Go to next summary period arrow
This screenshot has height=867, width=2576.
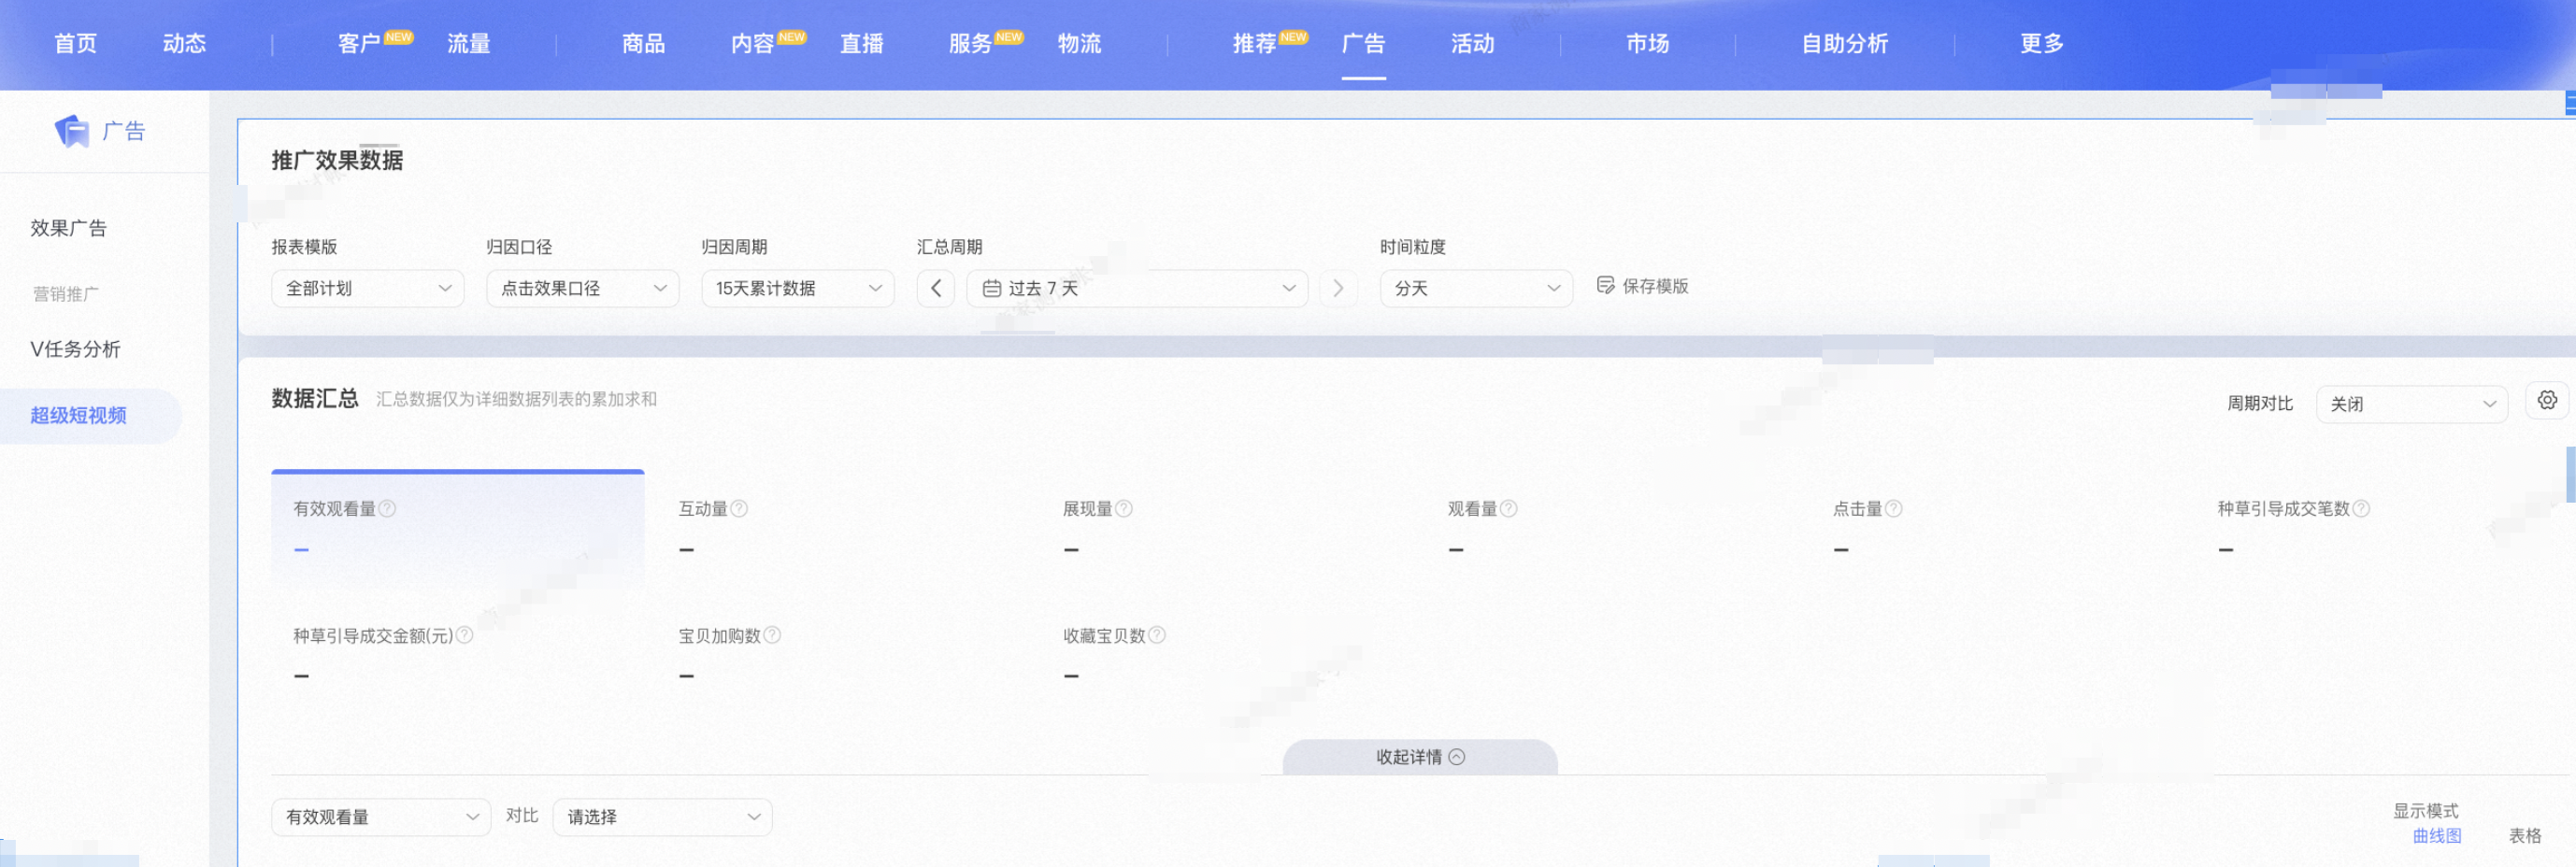point(1338,288)
